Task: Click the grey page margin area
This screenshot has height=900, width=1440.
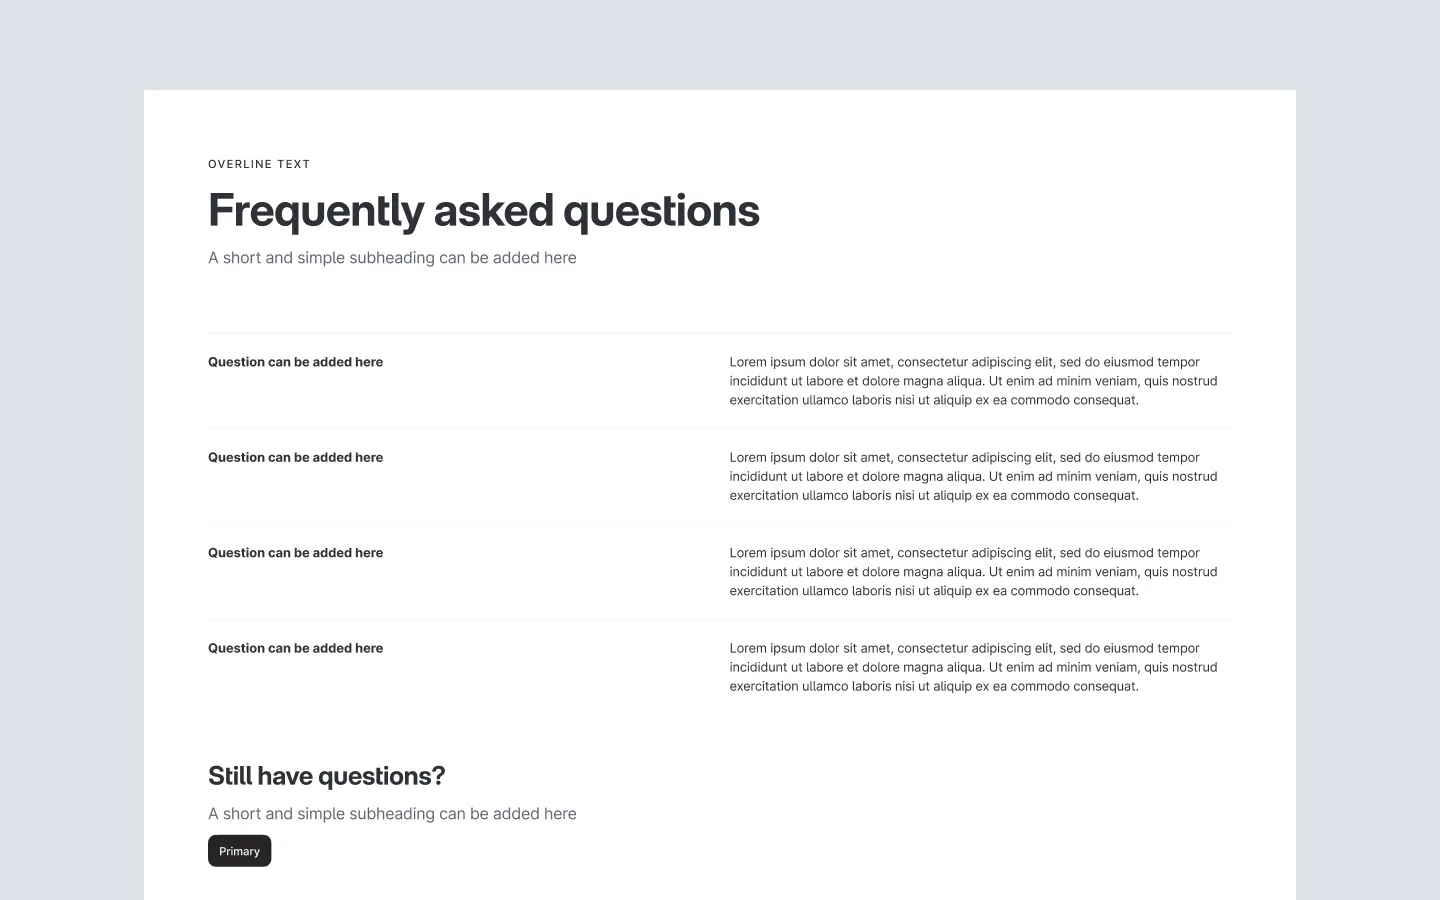Action: click(x=70, y=450)
